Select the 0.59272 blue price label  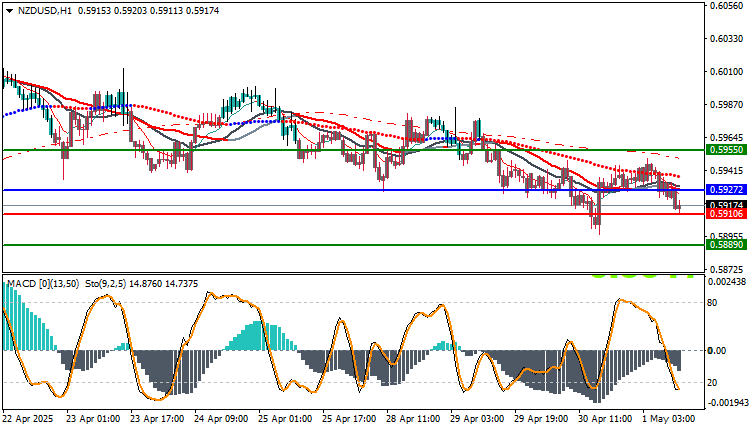(726, 190)
